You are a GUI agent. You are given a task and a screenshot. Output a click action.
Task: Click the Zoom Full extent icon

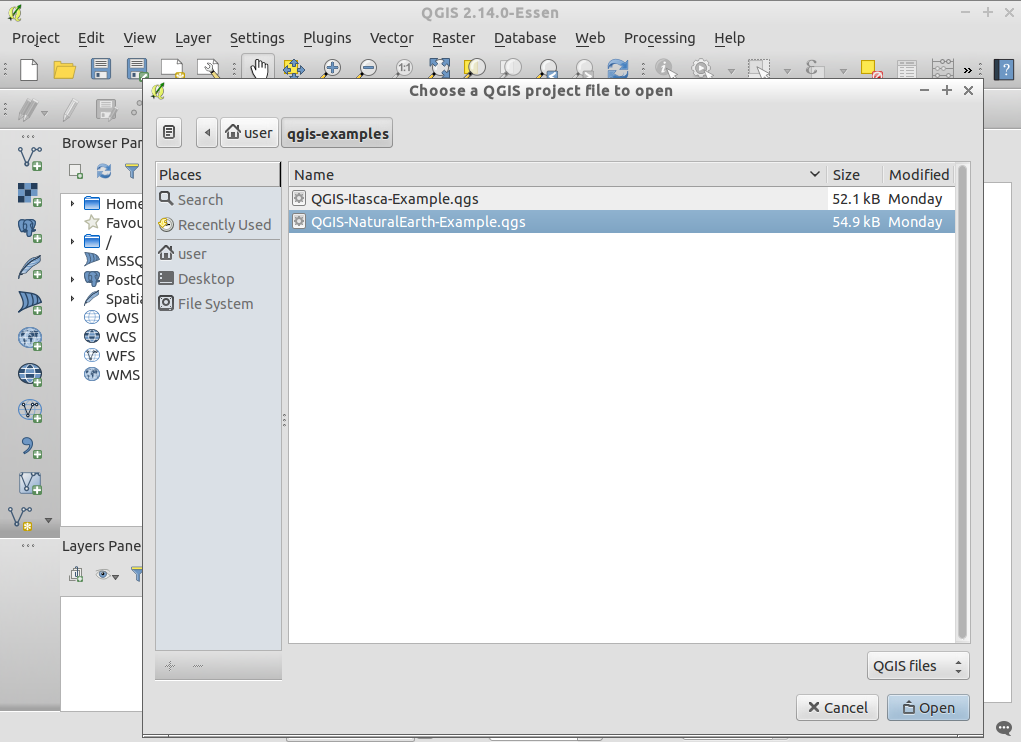click(x=440, y=68)
